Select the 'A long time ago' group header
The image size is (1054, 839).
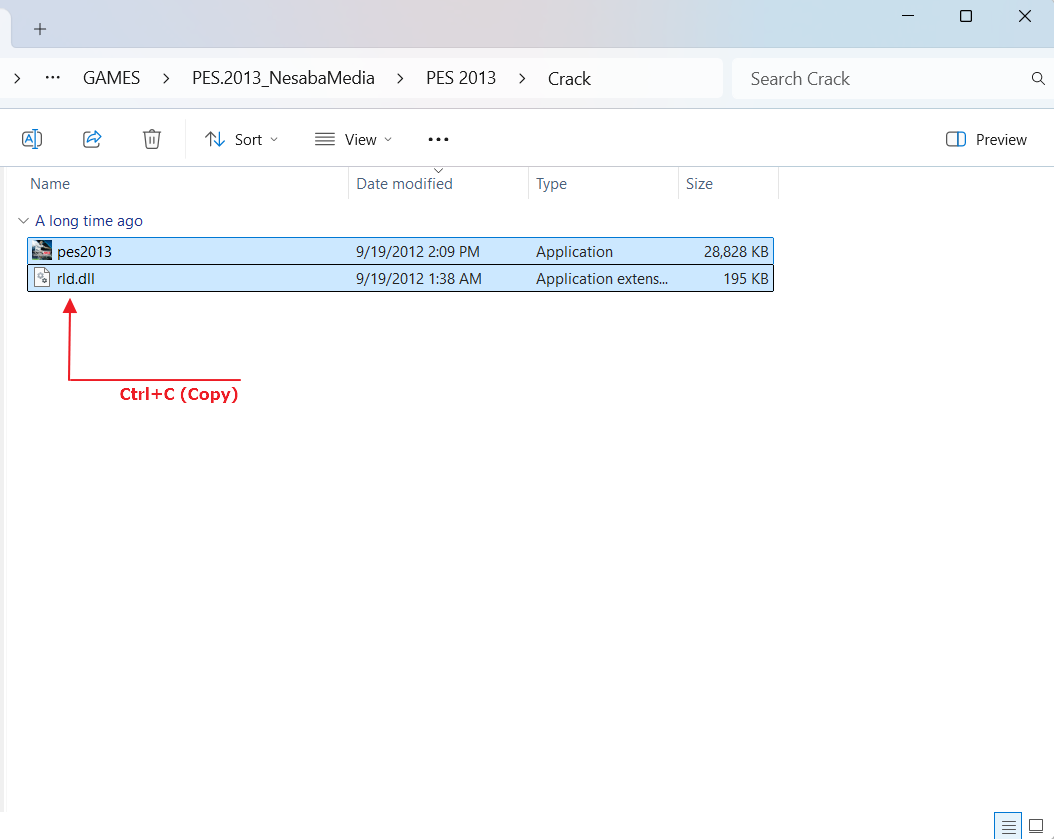click(89, 221)
